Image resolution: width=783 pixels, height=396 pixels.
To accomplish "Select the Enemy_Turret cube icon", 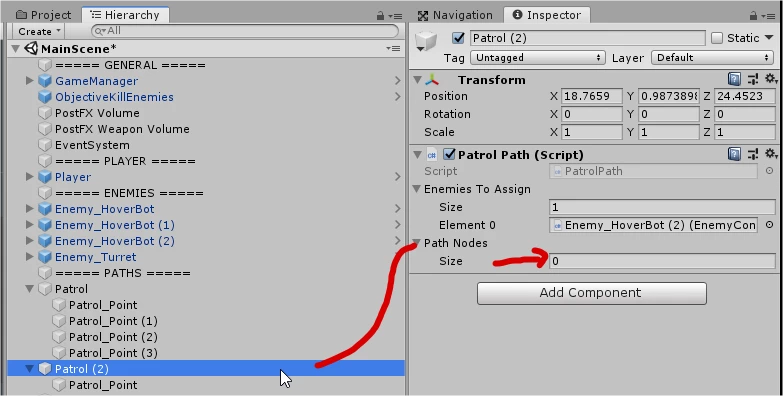I will tap(45, 257).
